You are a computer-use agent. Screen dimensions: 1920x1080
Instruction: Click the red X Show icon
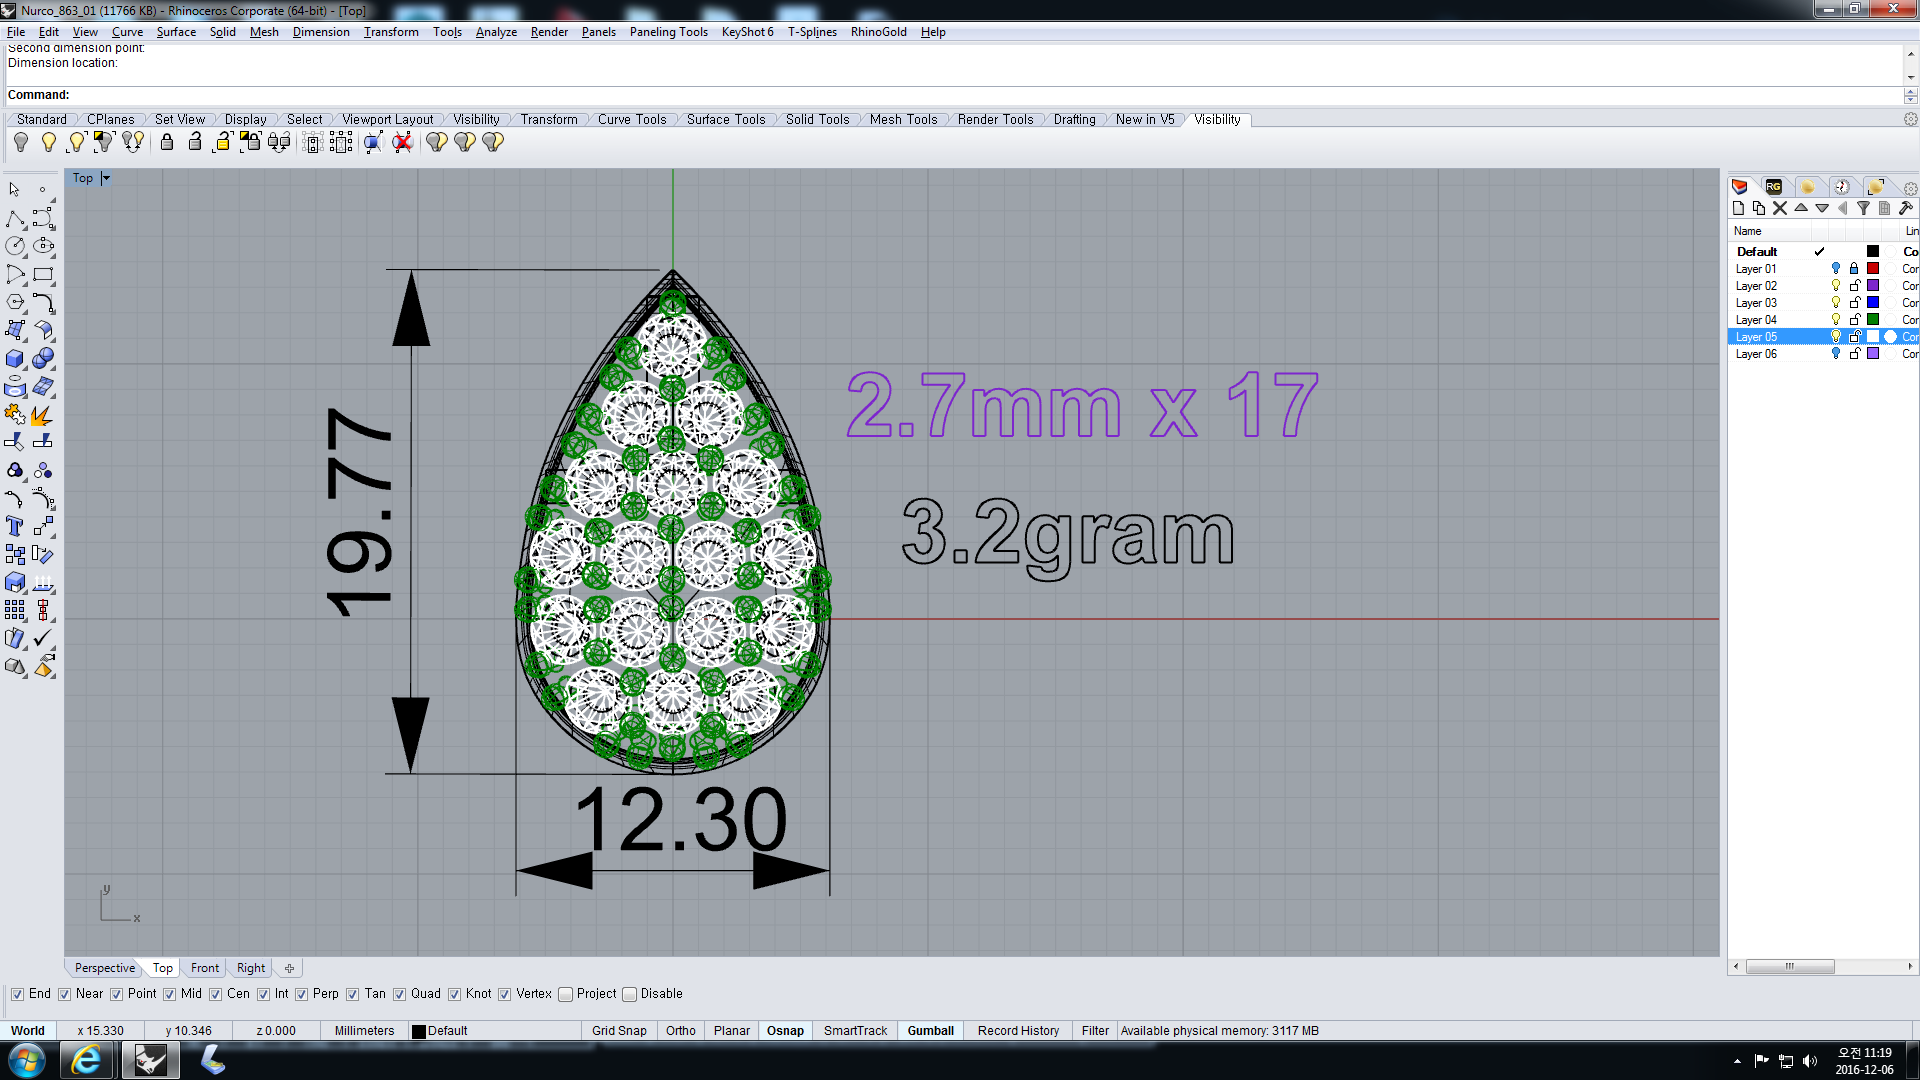(402, 142)
